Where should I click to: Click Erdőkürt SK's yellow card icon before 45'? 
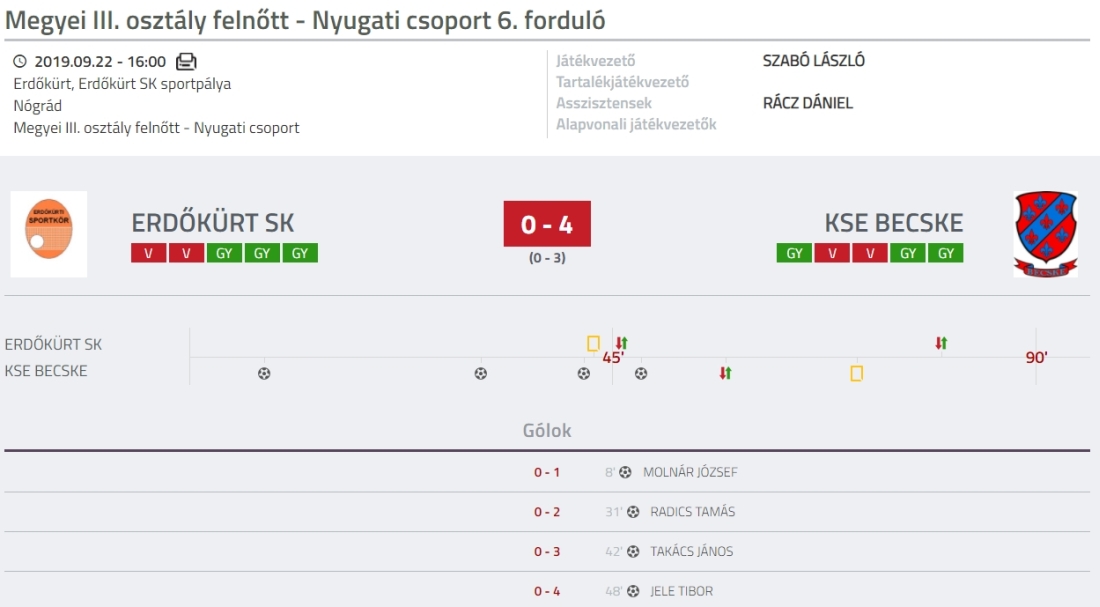[x=593, y=343]
